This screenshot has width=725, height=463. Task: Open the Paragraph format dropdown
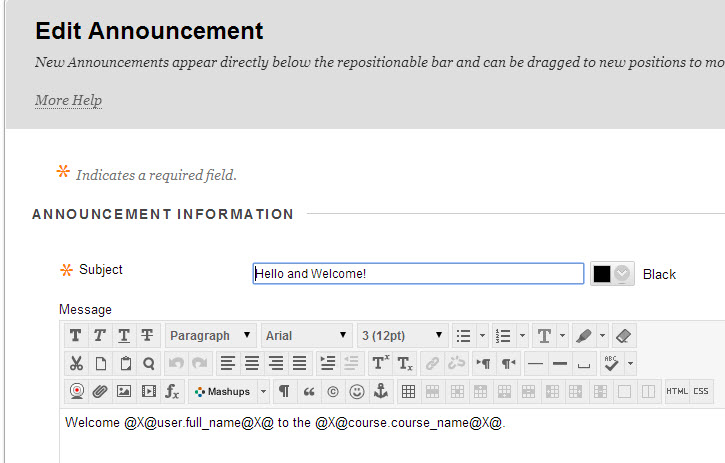point(210,336)
